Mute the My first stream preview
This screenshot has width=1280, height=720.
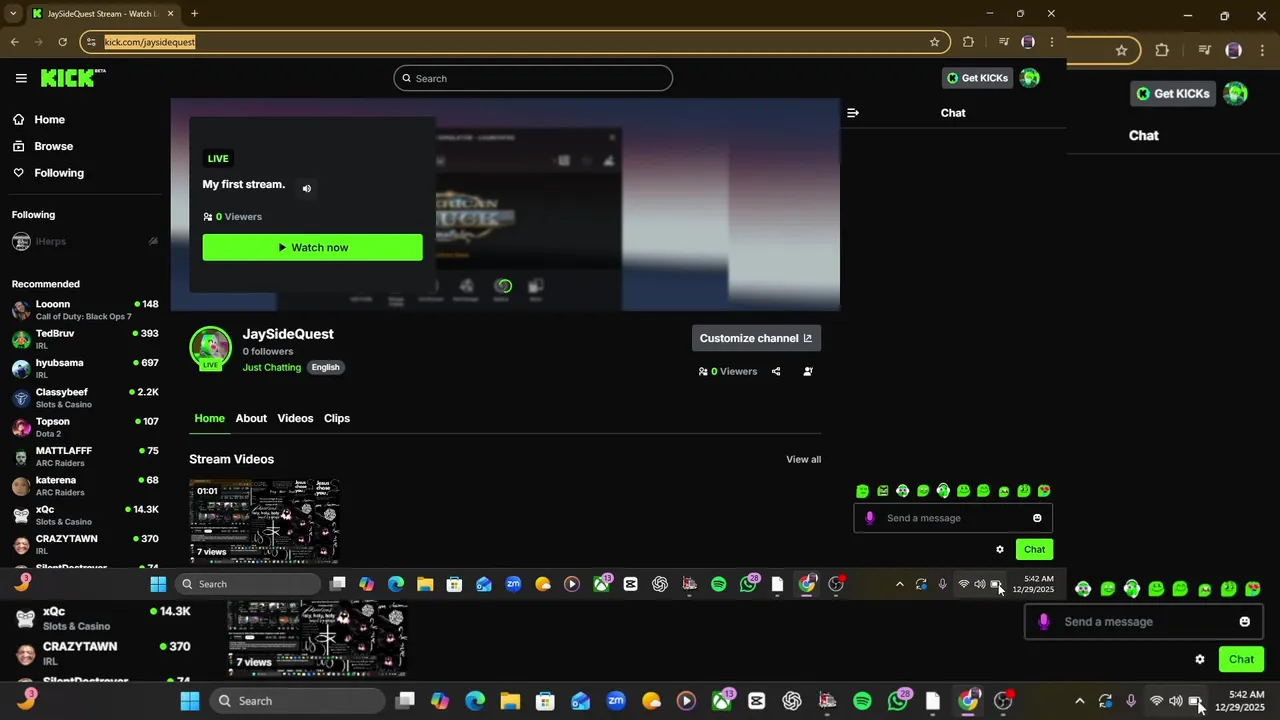pyautogui.click(x=307, y=188)
